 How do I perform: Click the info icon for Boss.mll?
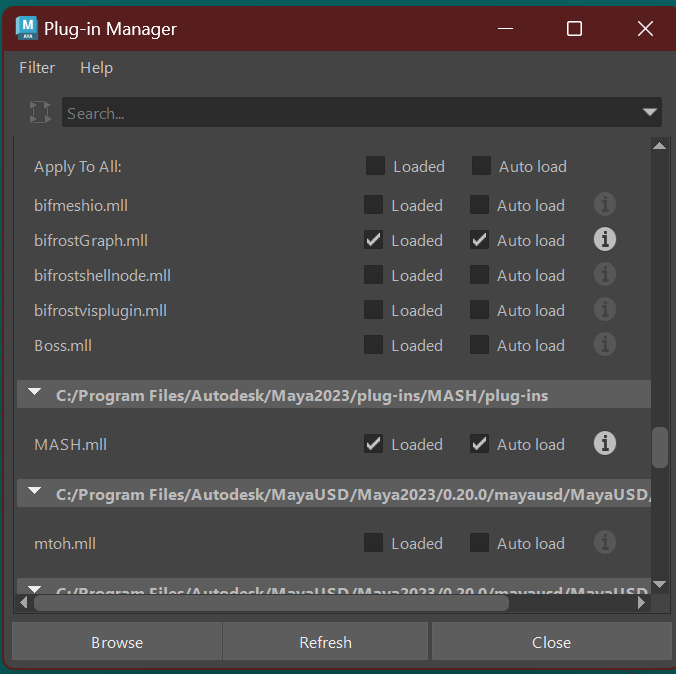(604, 345)
